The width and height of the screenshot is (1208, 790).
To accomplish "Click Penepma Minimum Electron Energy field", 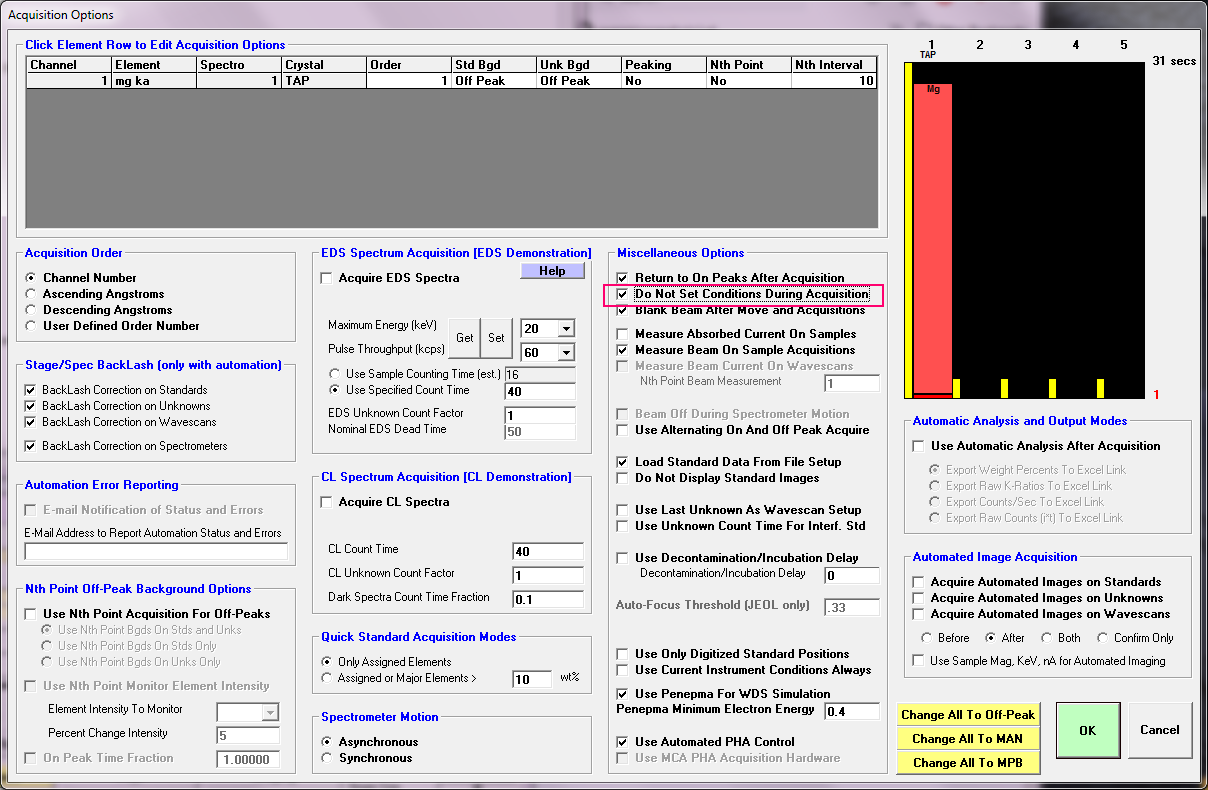I will click(x=851, y=711).
